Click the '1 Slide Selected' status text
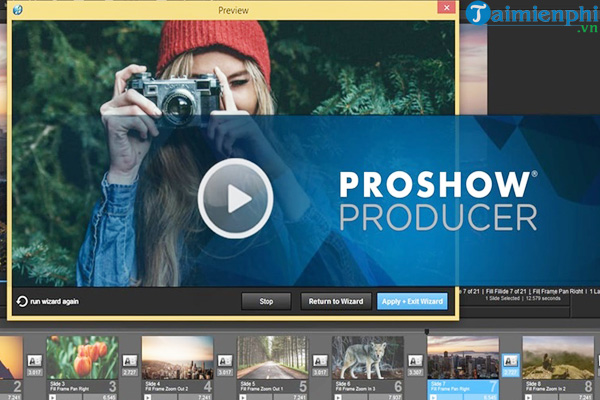Image resolution: width=600 pixels, height=400 pixels. click(x=502, y=298)
